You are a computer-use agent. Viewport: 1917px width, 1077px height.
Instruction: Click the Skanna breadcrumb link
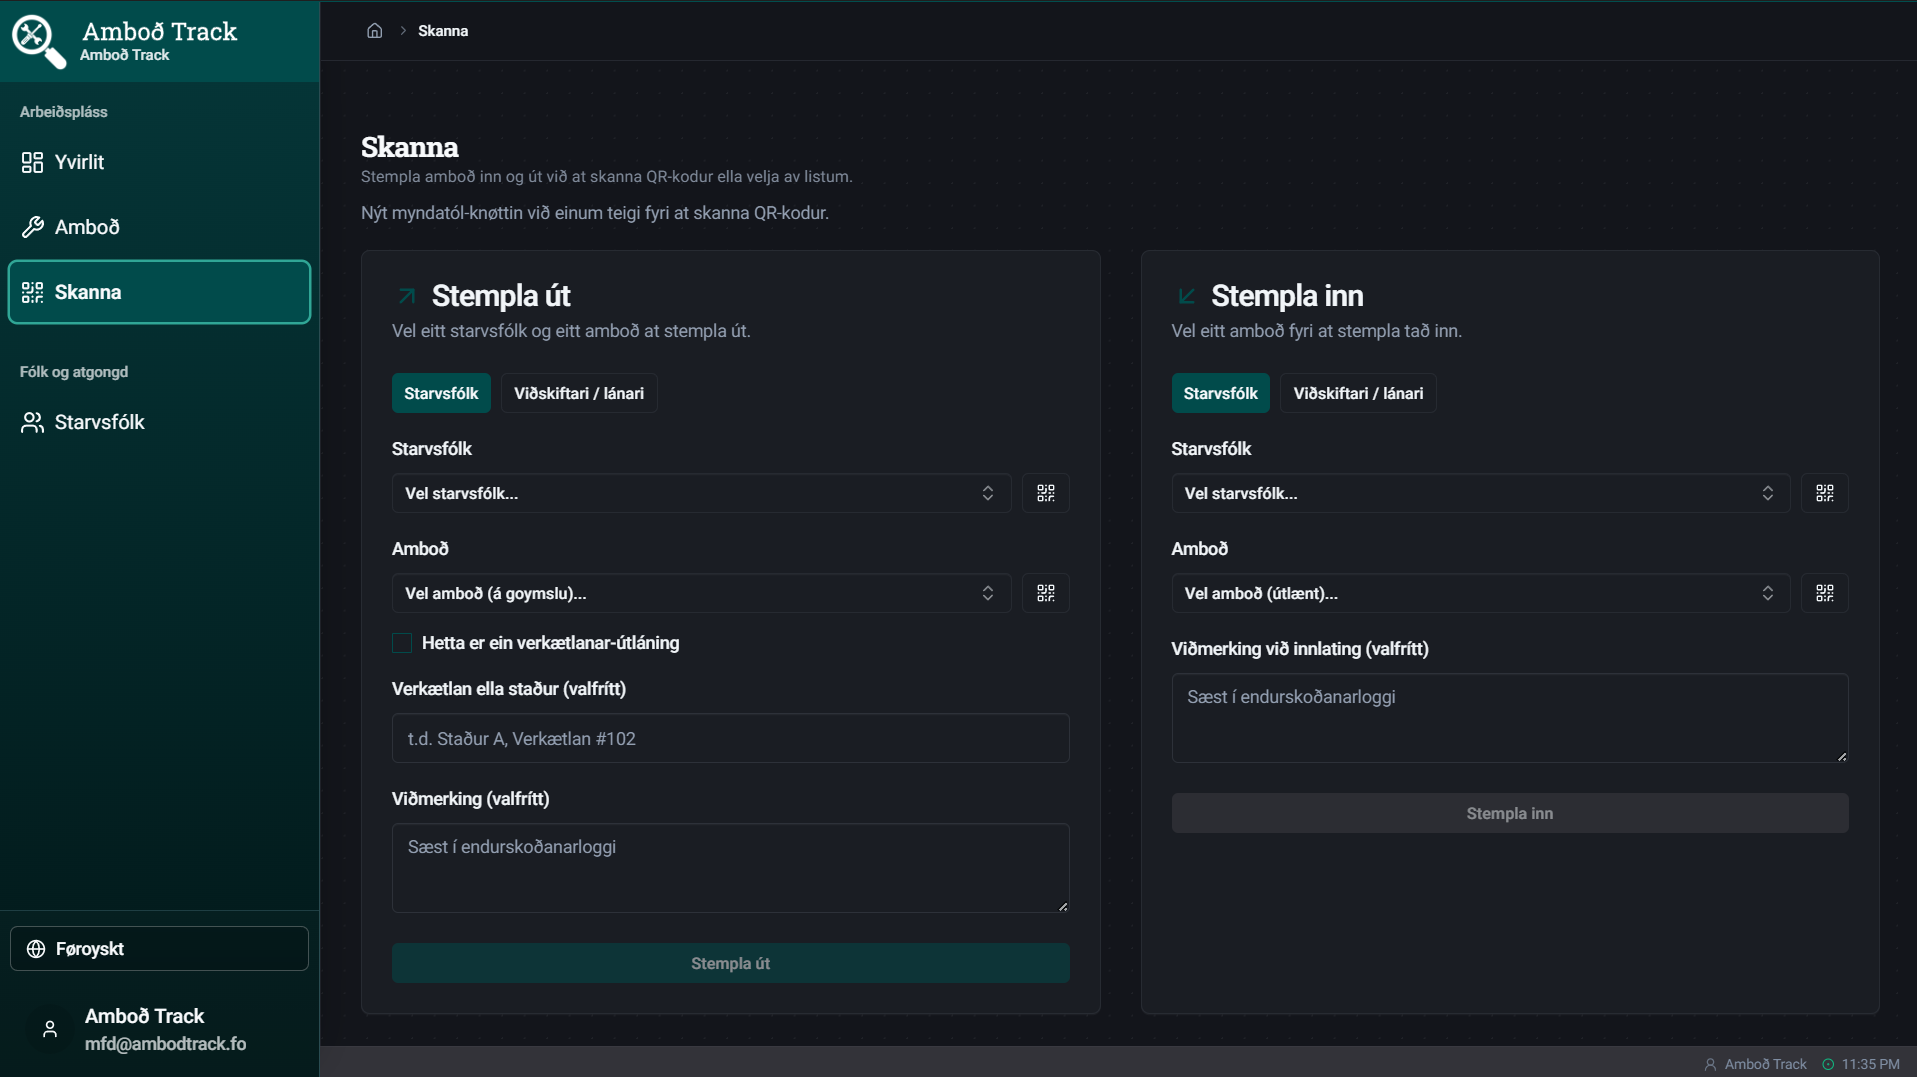pos(443,31)
